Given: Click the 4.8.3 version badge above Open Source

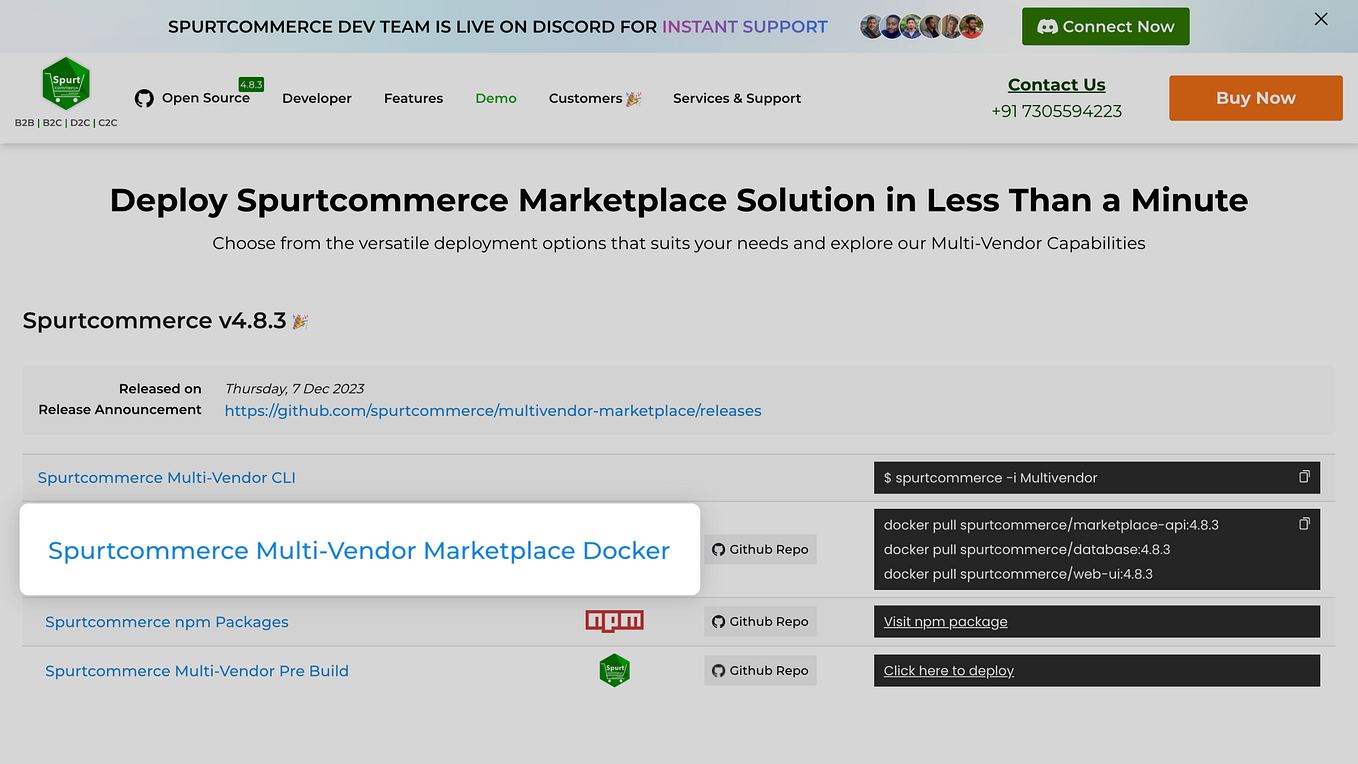Looking at the screenshot, I should [x=253, y=84].
